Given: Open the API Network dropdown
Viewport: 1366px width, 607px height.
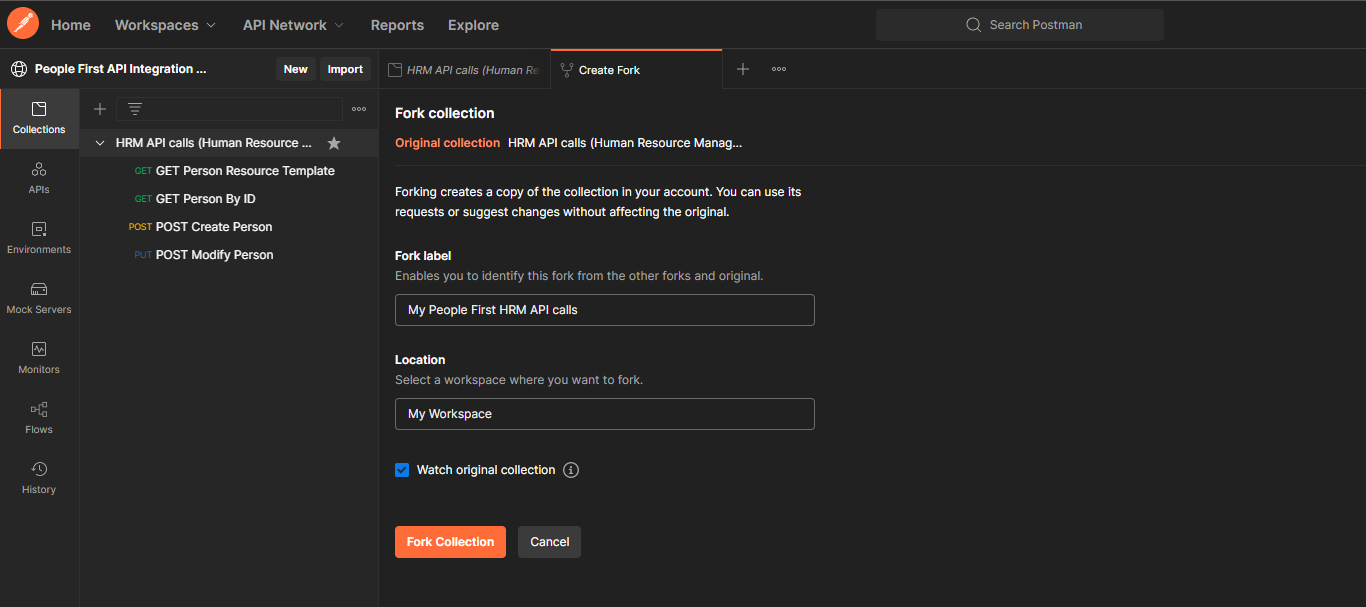Looking at the screenshot, I should point(292,24).
